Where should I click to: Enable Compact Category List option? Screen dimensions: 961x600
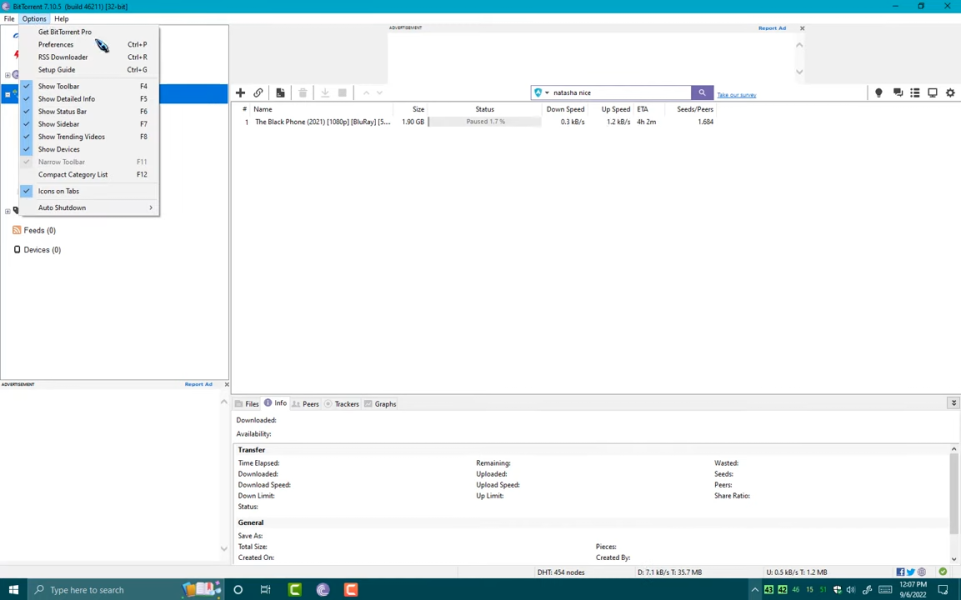pyautogui.click(x=89, y=175)
